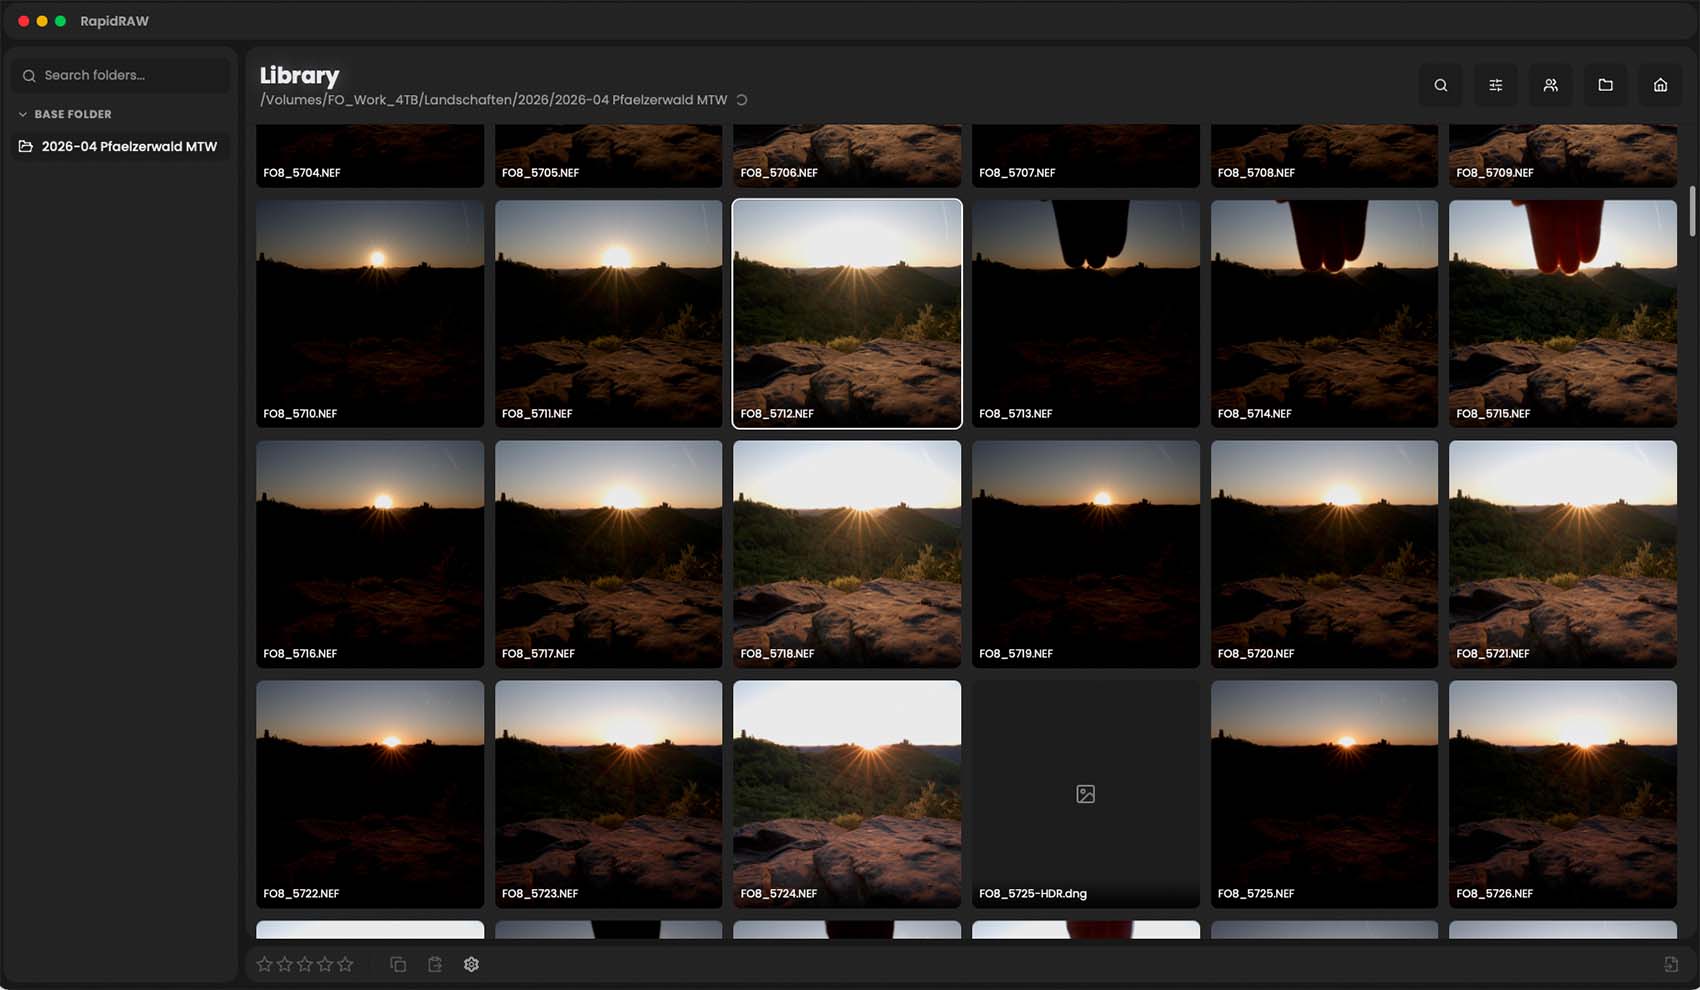Click the folder path text under Library
Screen dimensions: 1700x990
coord(493,100)
